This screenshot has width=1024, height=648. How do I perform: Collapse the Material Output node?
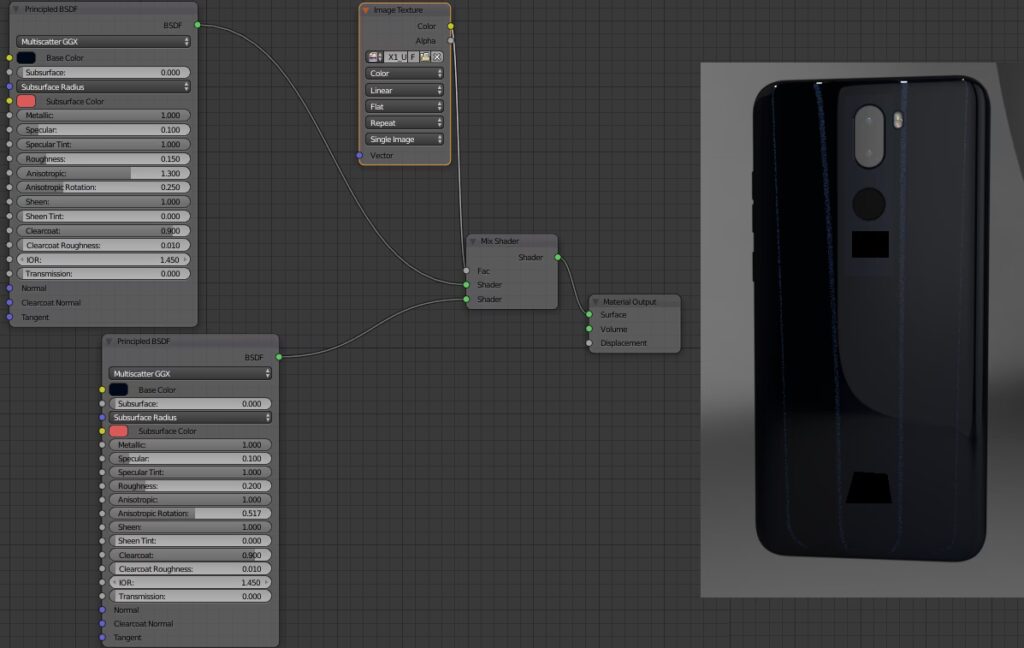click(x=596, y=301)
